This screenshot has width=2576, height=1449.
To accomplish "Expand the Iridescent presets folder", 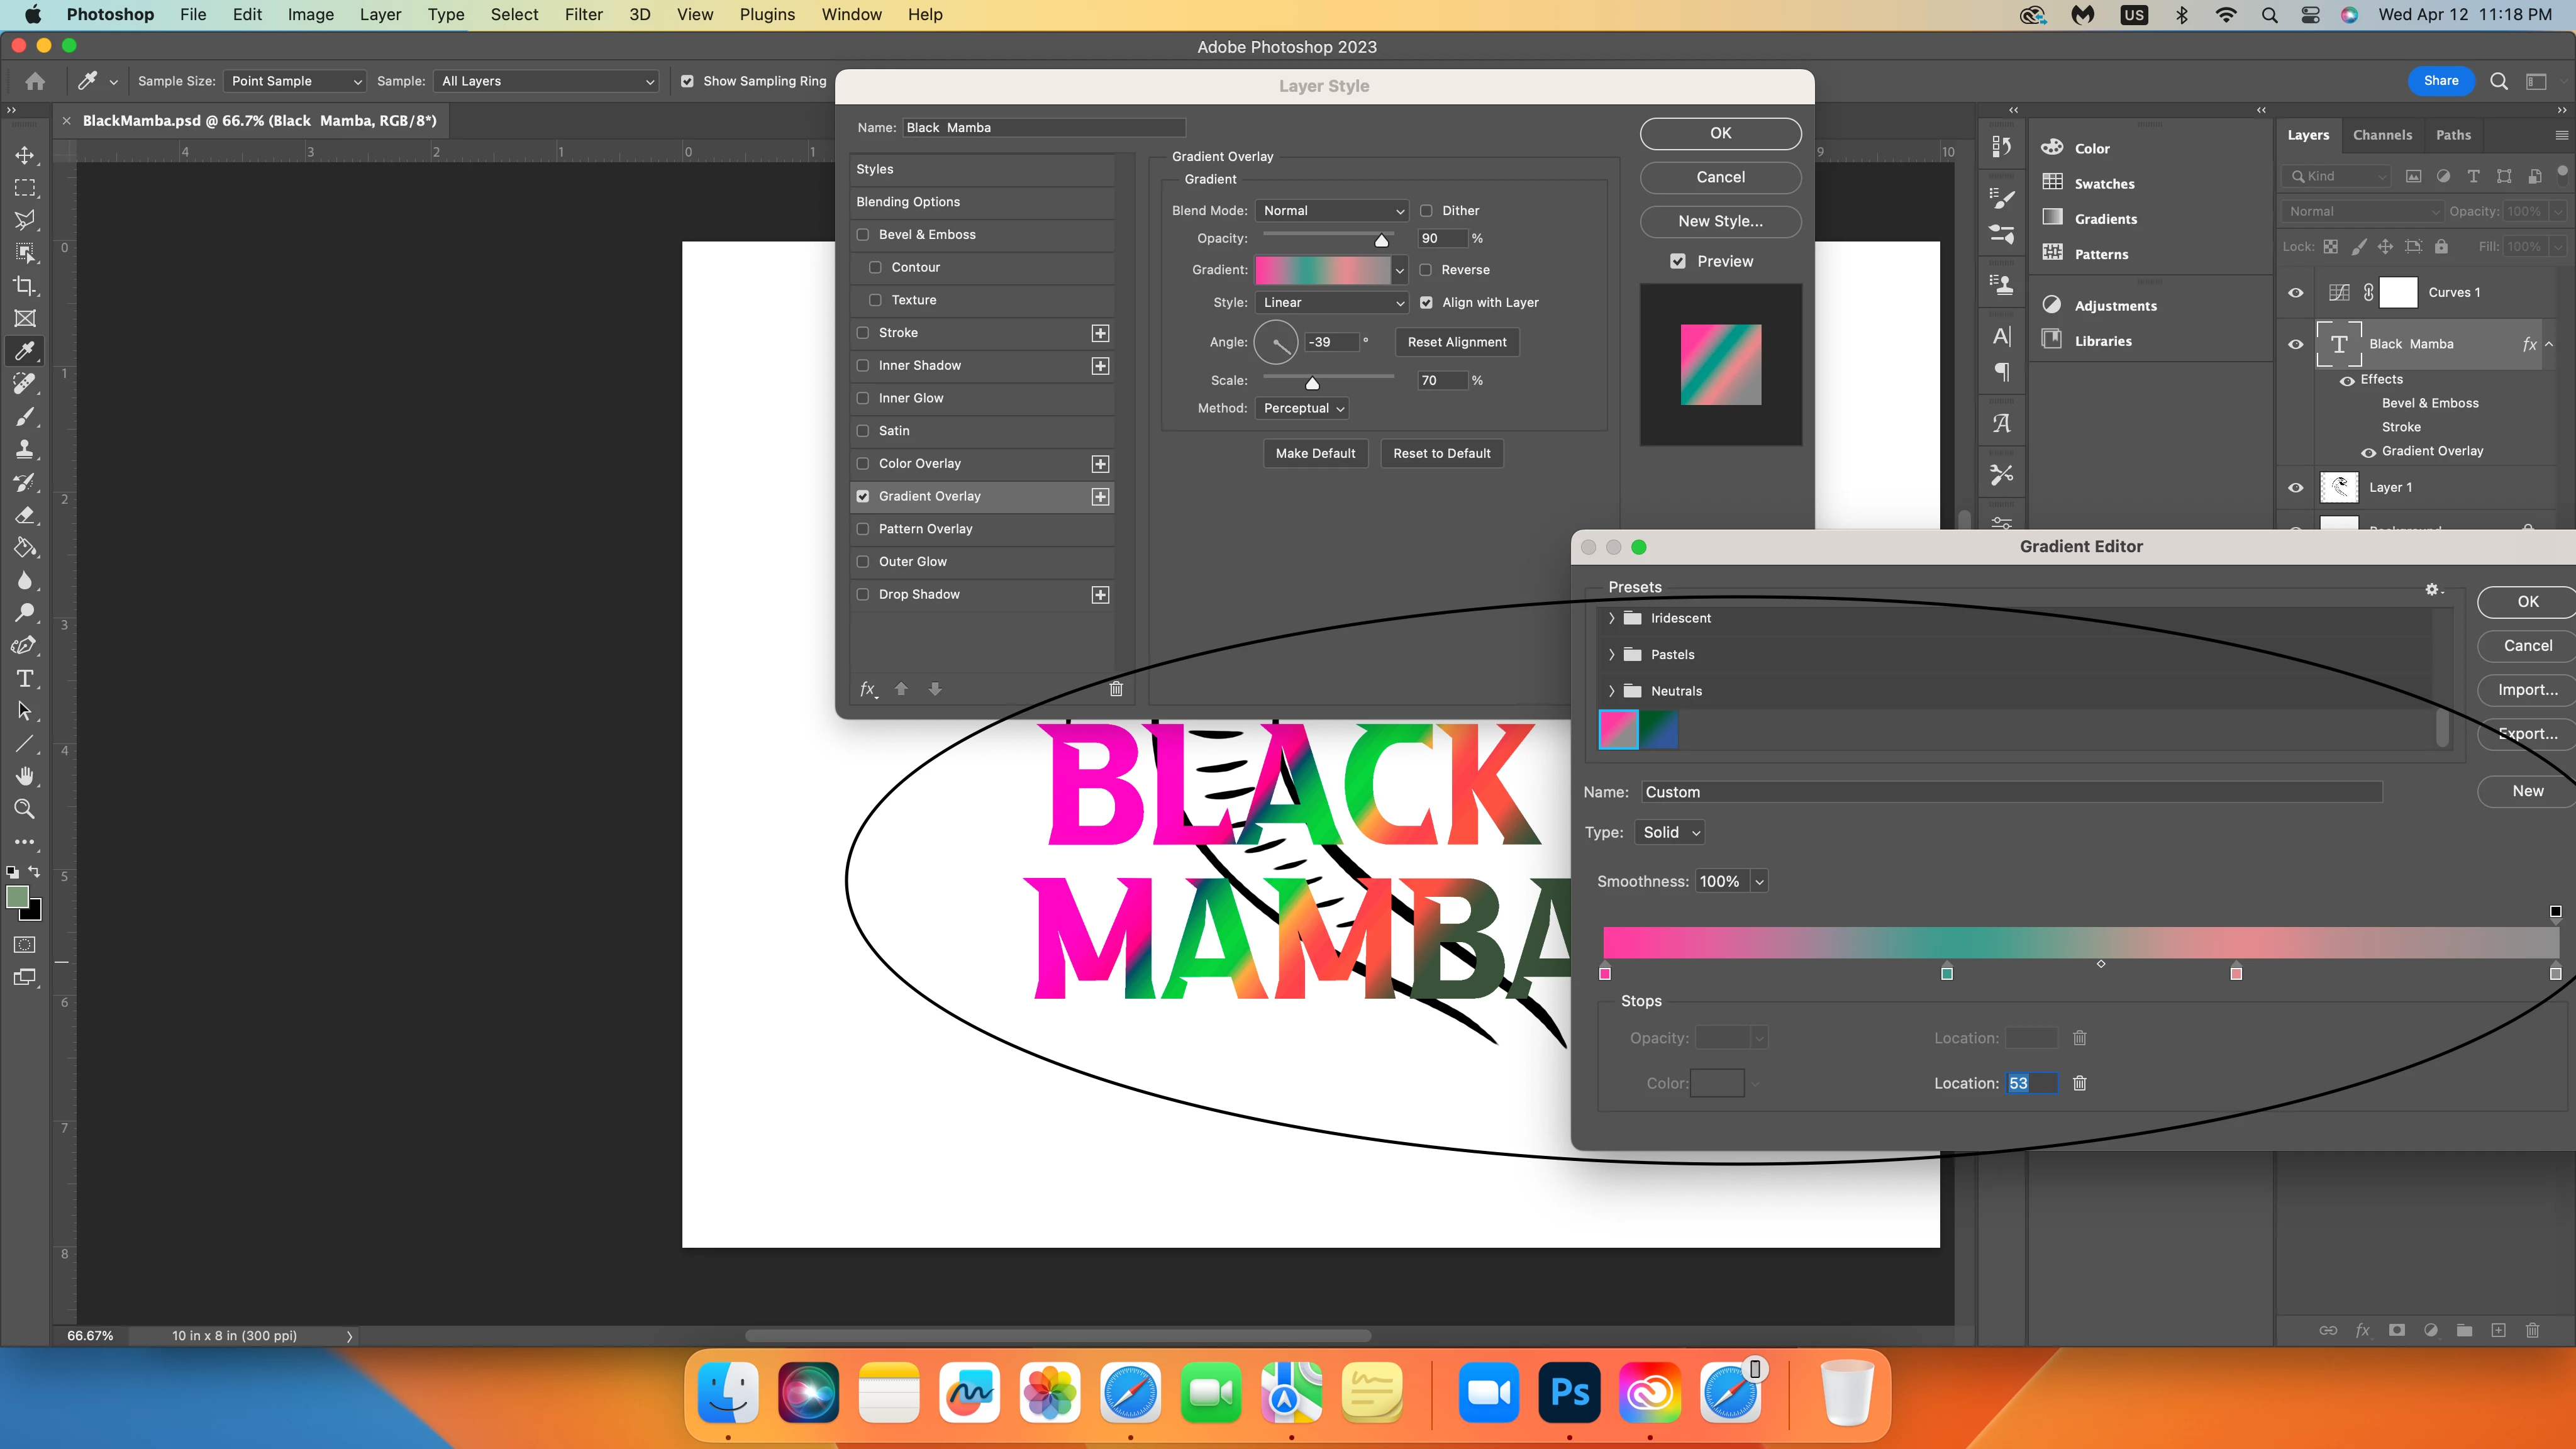I will click(1611, 618).
